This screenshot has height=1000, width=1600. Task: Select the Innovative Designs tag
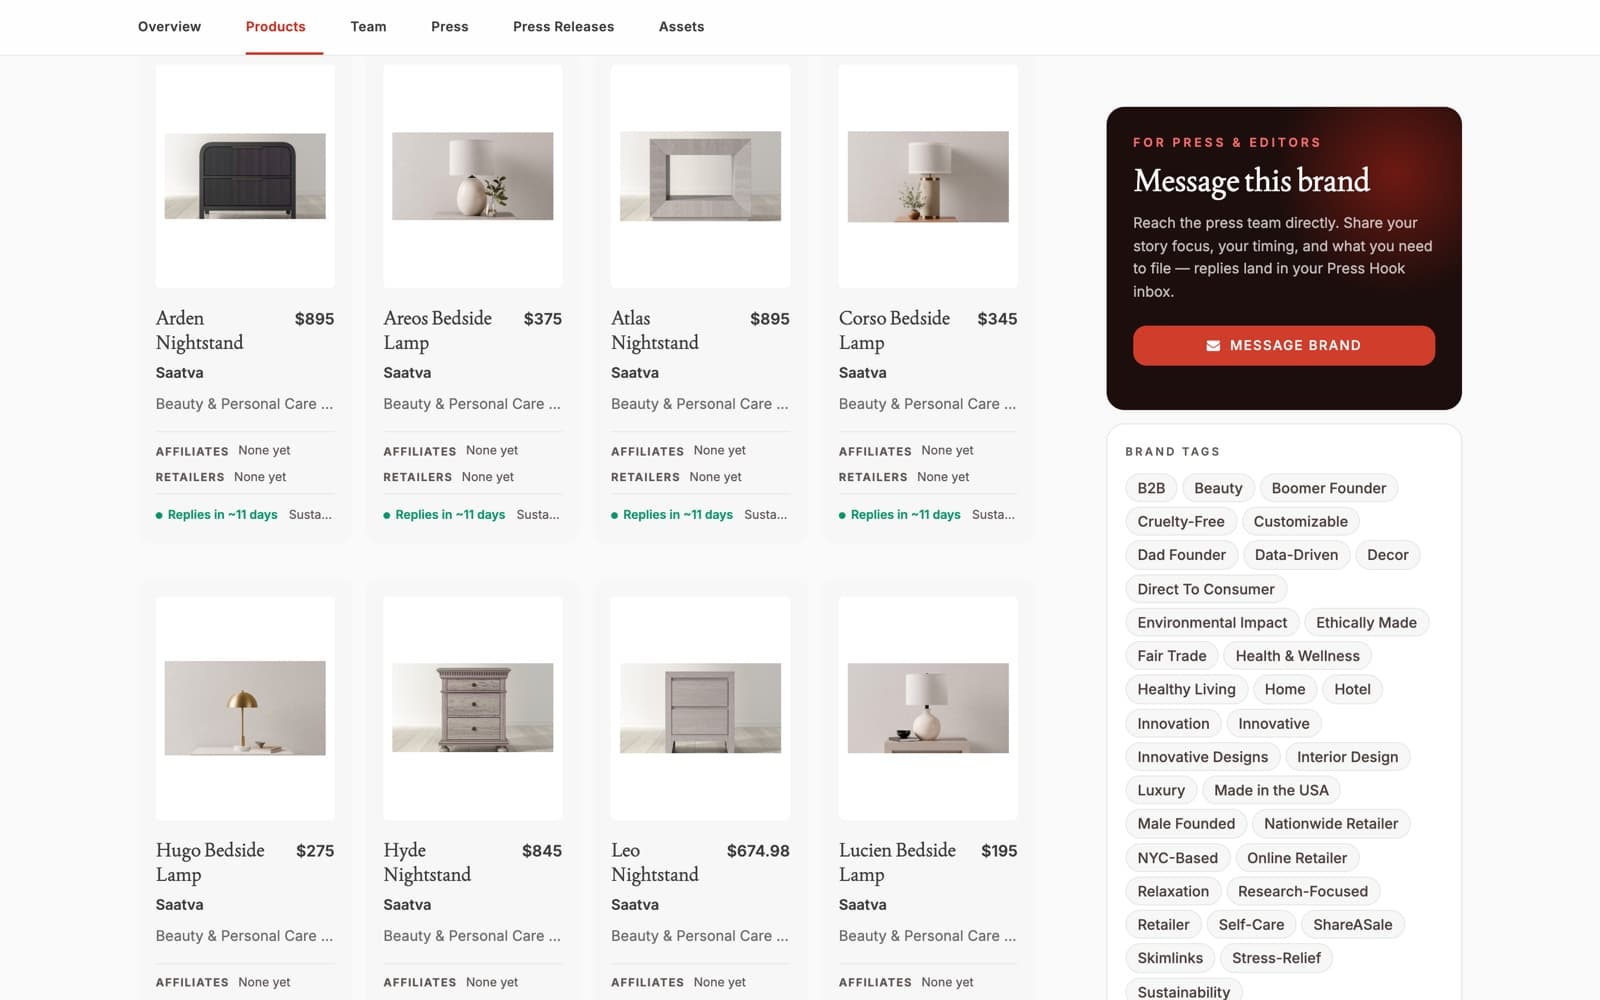click(x=1202, y=757)
